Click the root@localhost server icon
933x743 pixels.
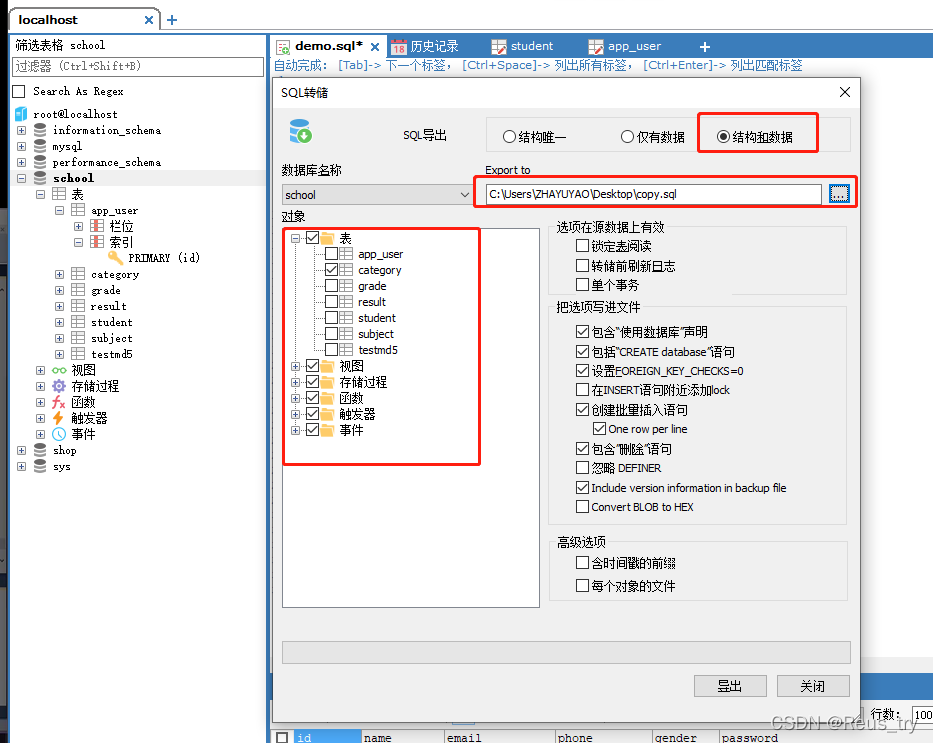tap(21, 114)
